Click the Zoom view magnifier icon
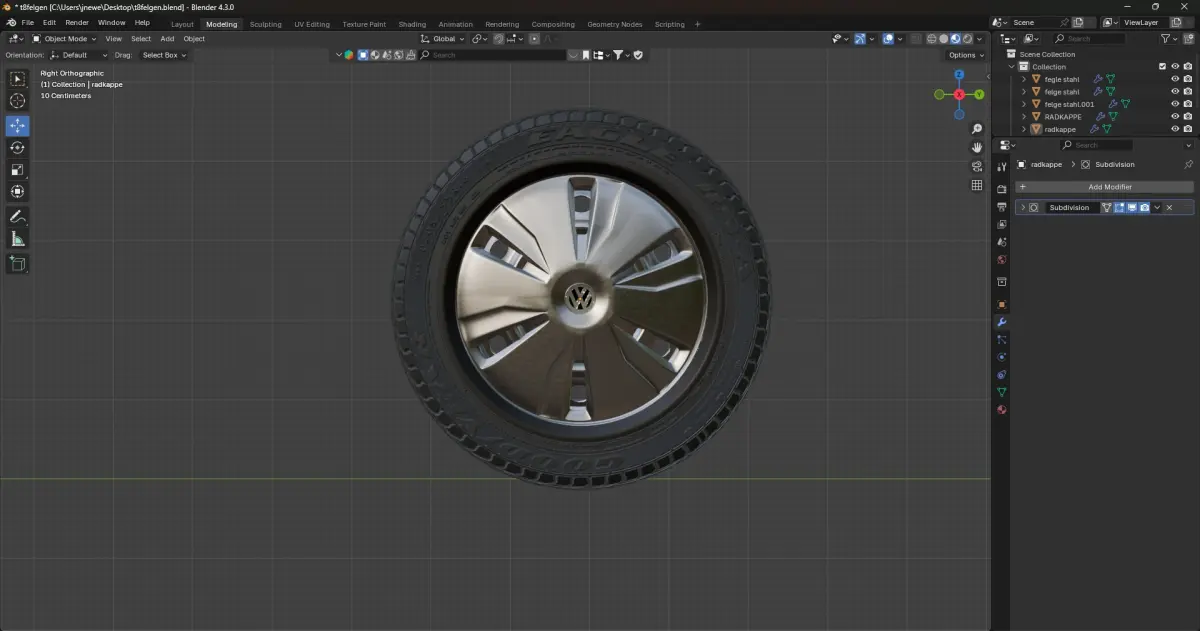The height and width of the screenshot is (631, 1200). 977,129
